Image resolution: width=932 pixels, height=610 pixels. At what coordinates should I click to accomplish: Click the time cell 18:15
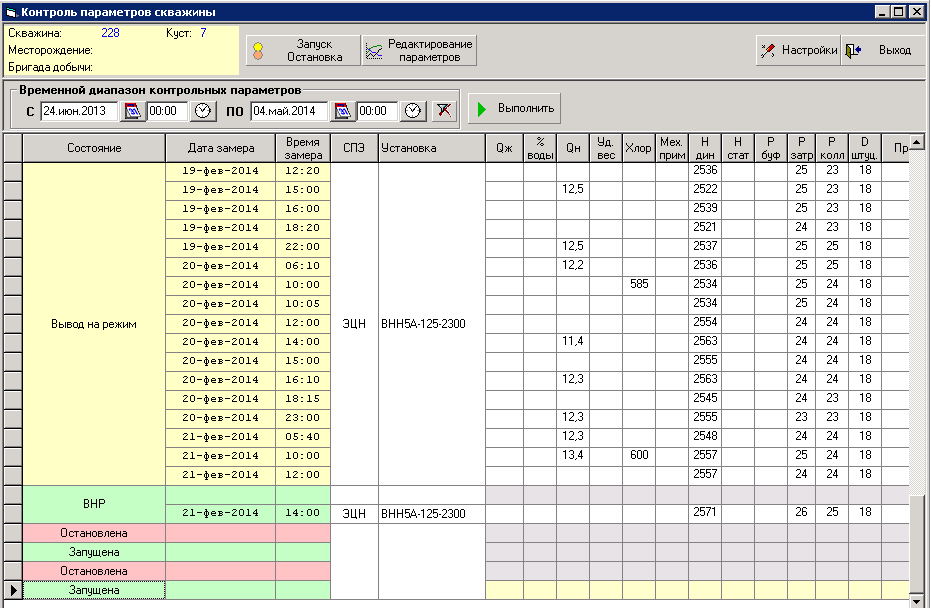pos(303,399)
